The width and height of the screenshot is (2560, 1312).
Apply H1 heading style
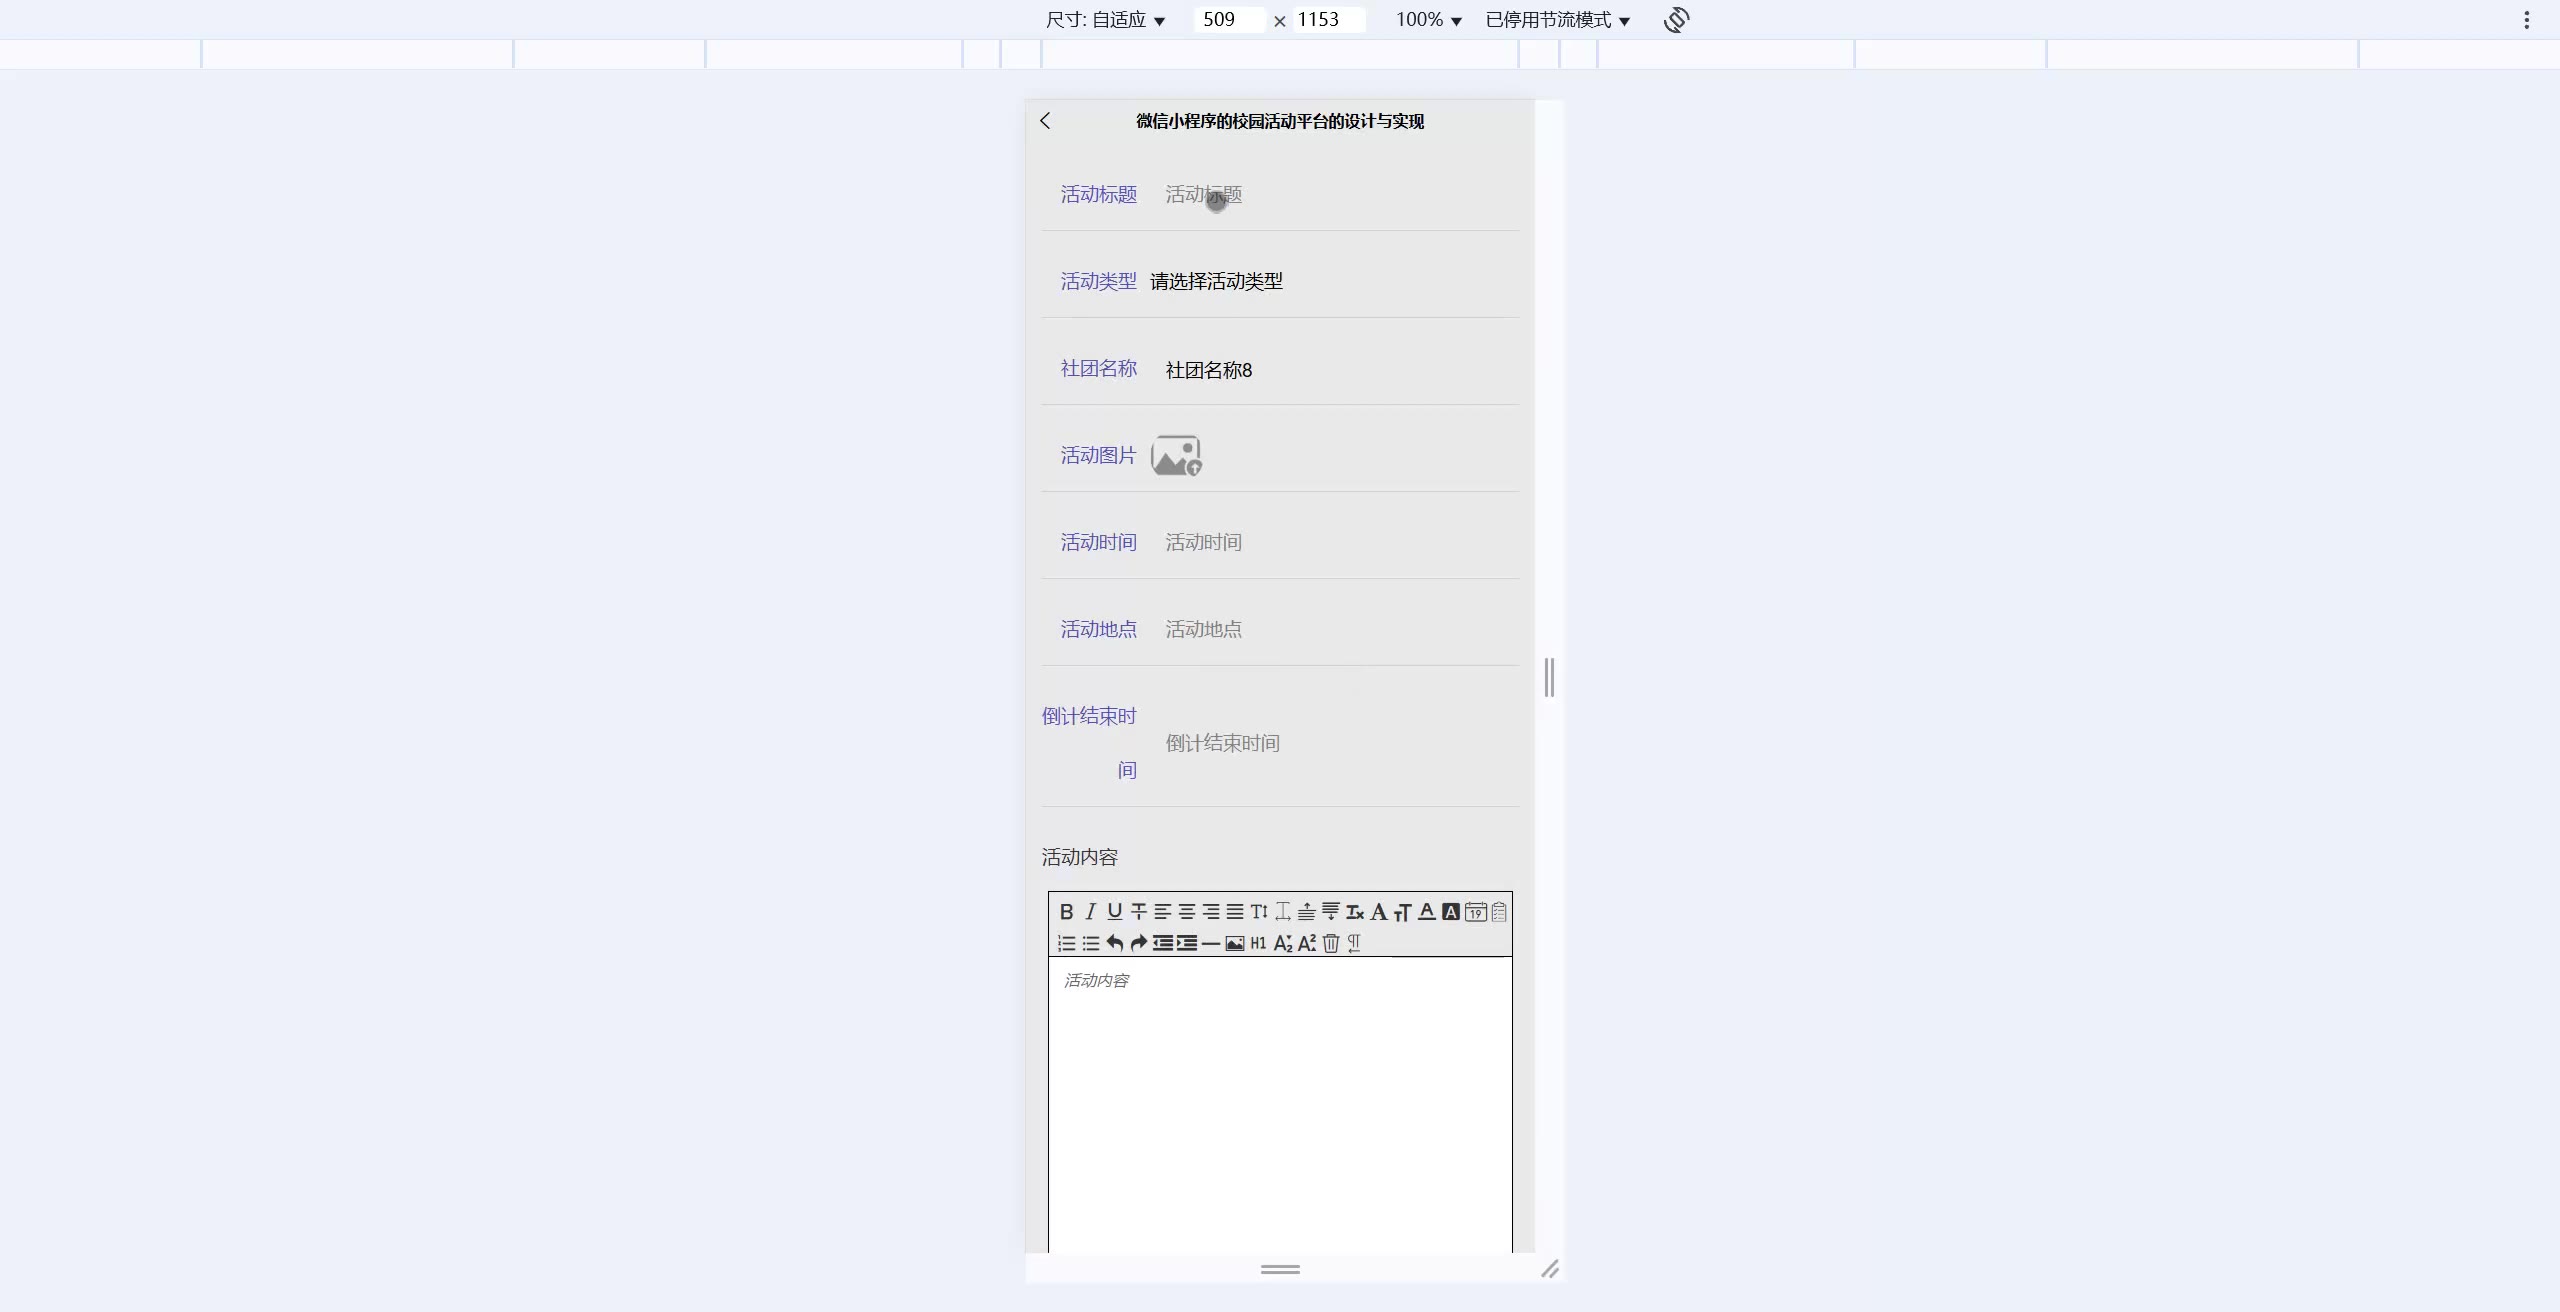point(1258,943)
